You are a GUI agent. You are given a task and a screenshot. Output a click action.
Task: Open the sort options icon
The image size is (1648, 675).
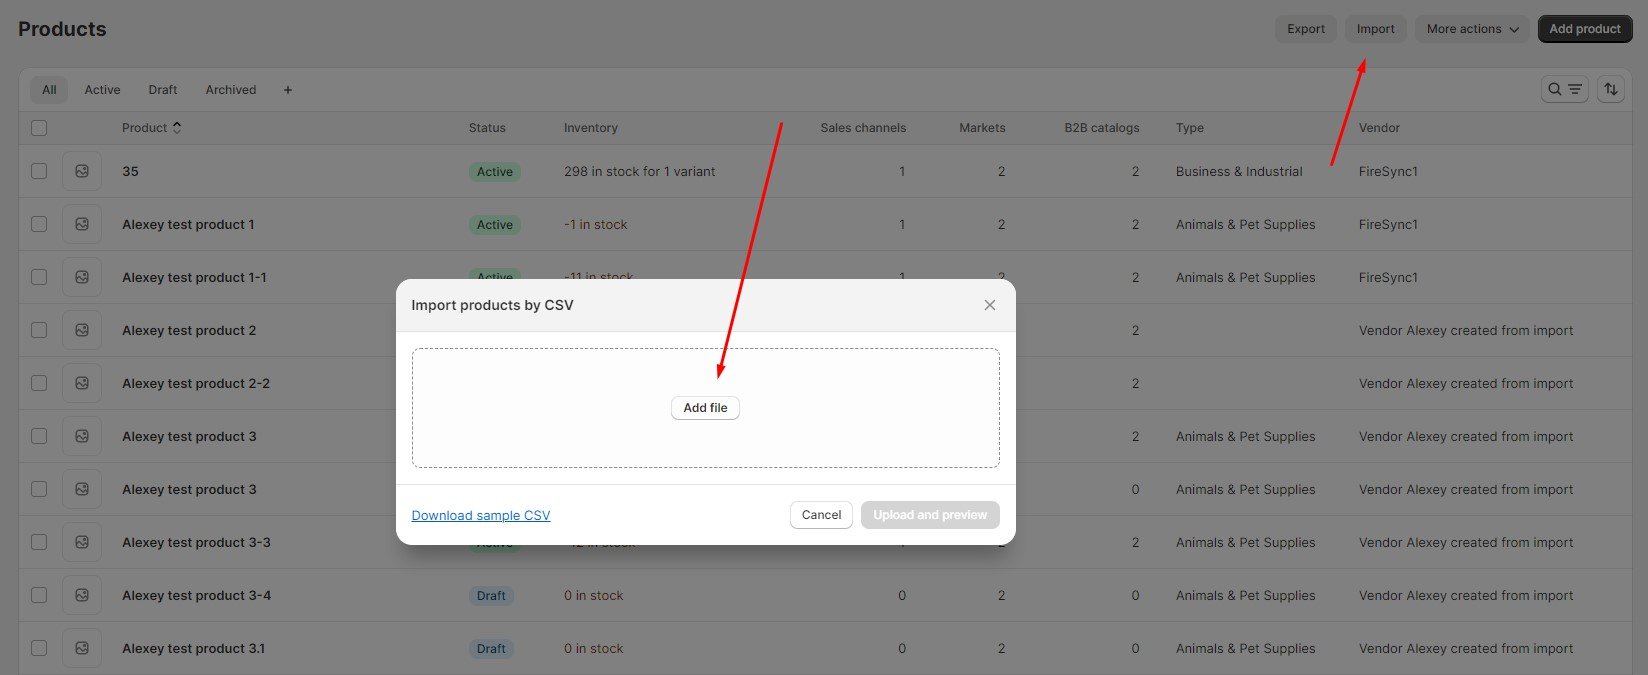pyautogui.click(x=1611, y=89)
